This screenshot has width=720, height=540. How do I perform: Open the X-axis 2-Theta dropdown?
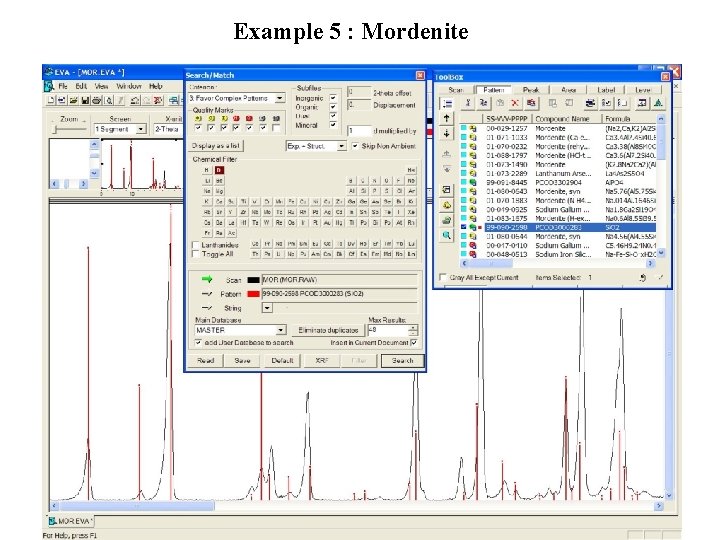click(169, 129)
